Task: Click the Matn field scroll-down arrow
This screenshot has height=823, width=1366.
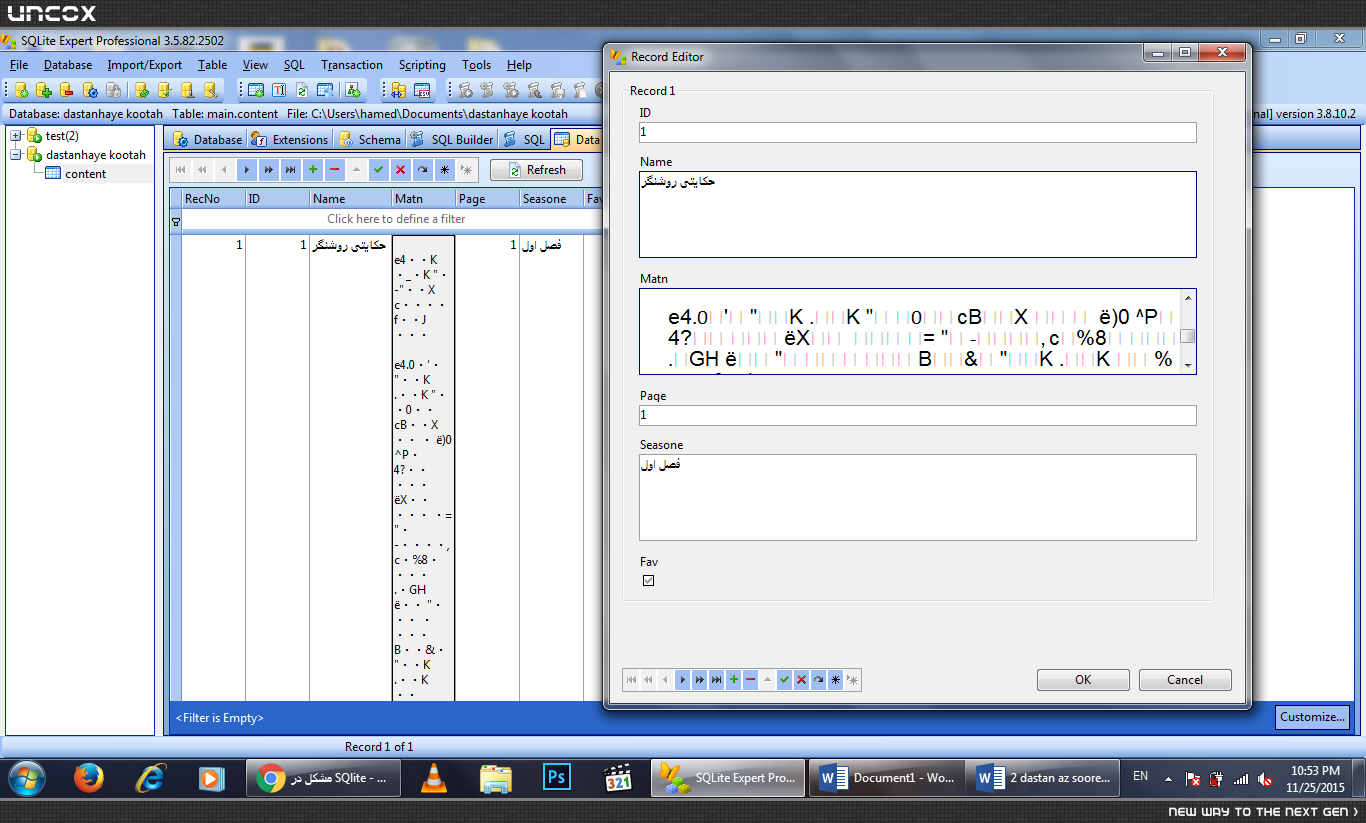Action: [x=1188, y=366]
